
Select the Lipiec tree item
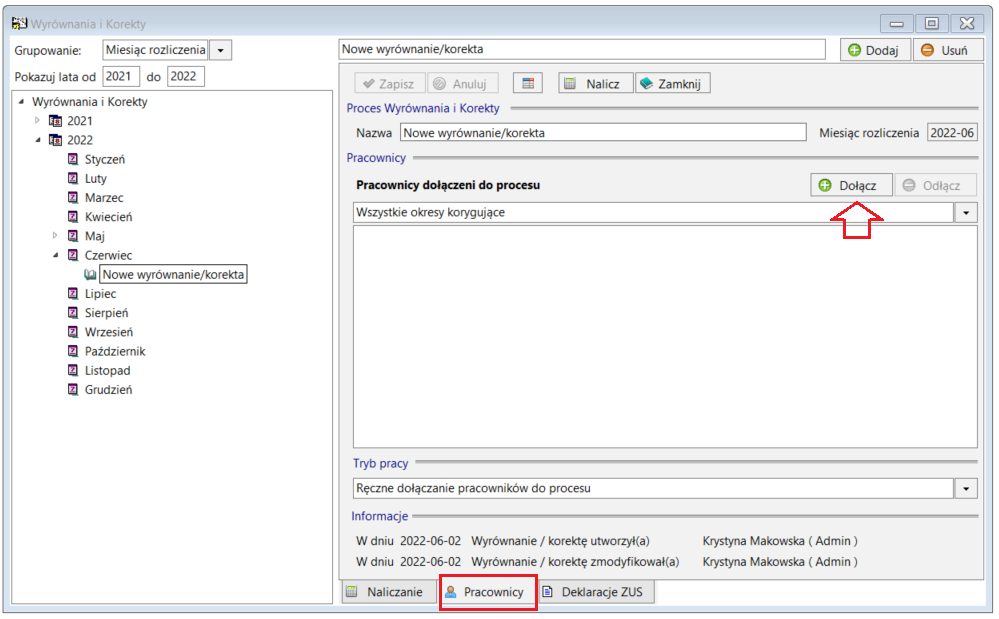101,294
